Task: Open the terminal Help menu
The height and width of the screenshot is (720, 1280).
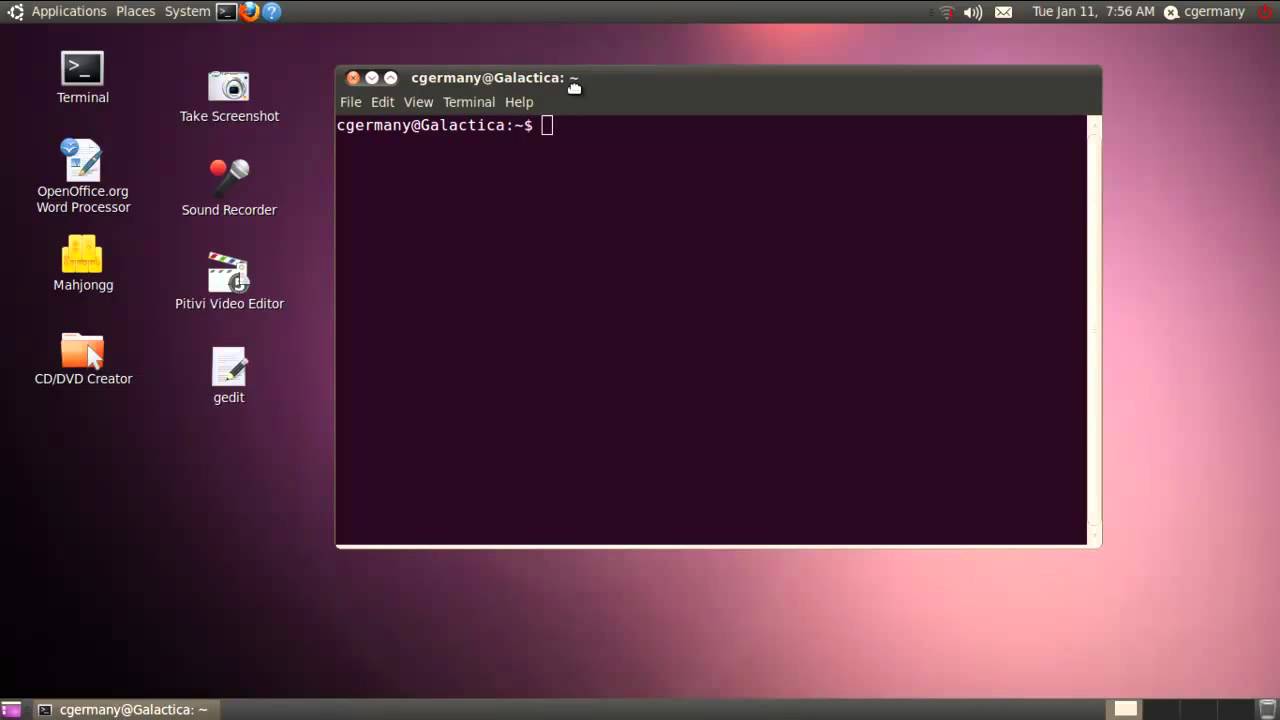Action: (x=519, y=102)
